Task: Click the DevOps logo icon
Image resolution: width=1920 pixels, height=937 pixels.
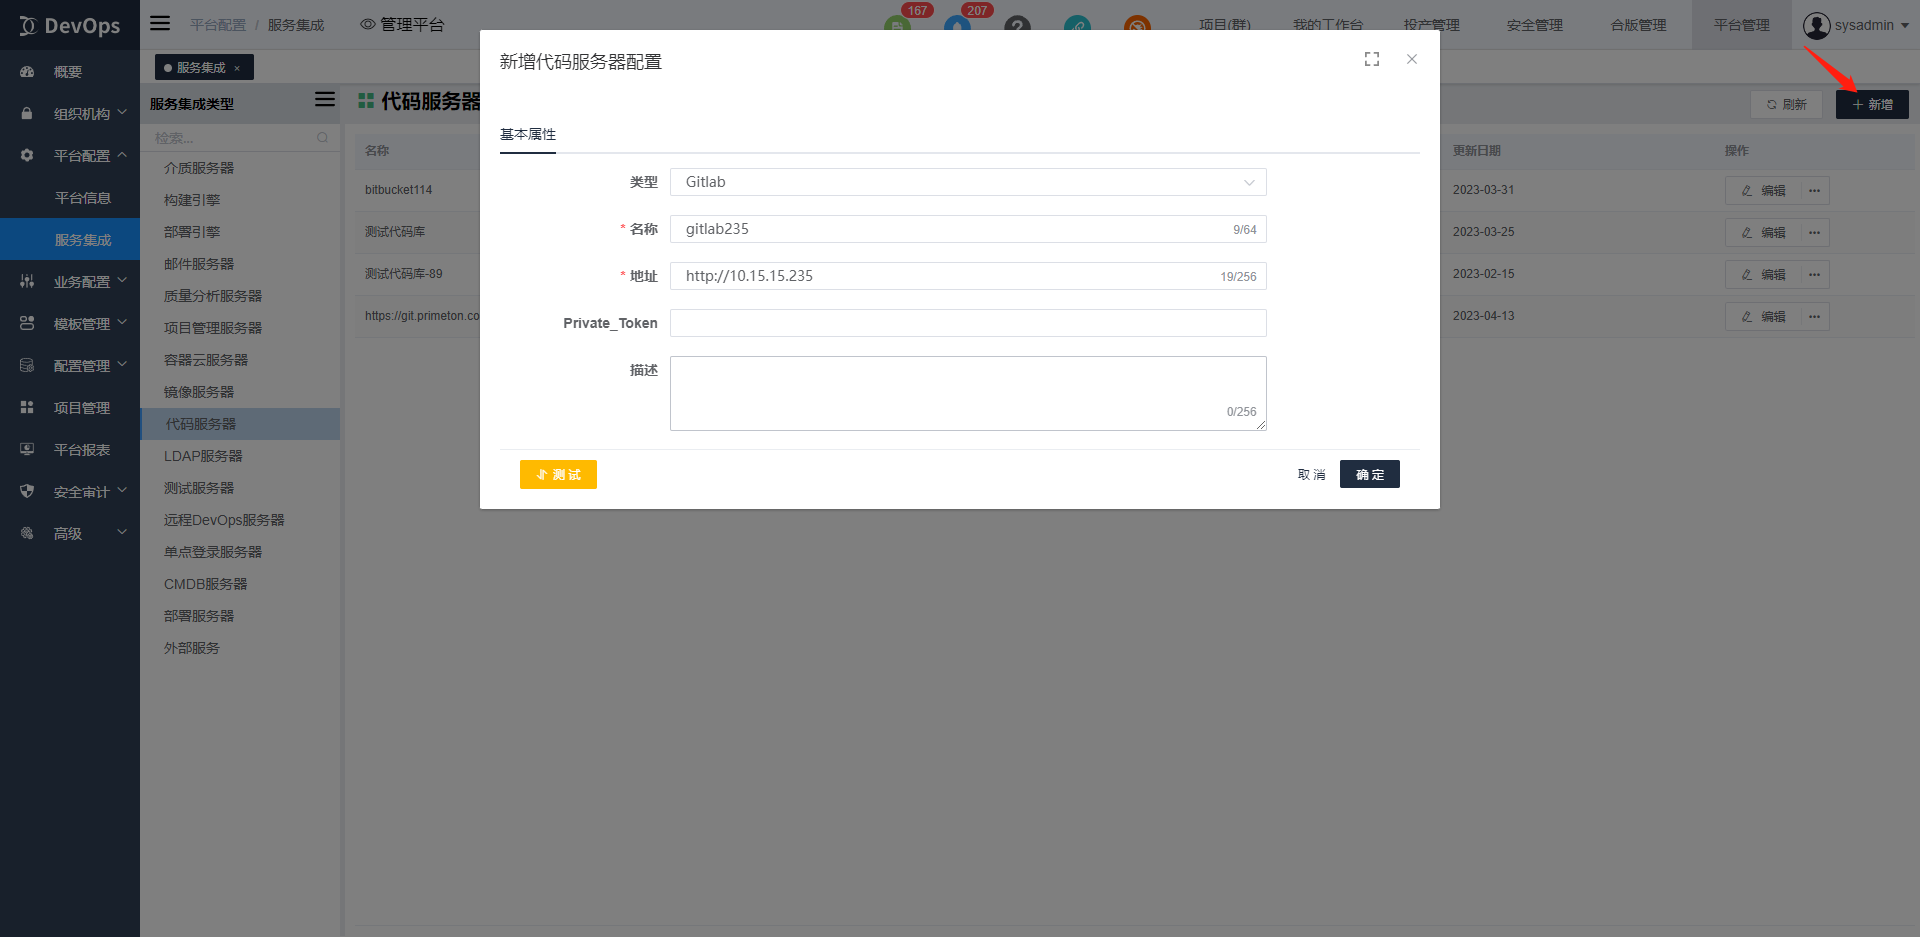Action: pyautogui.click(x=27, y=26)
